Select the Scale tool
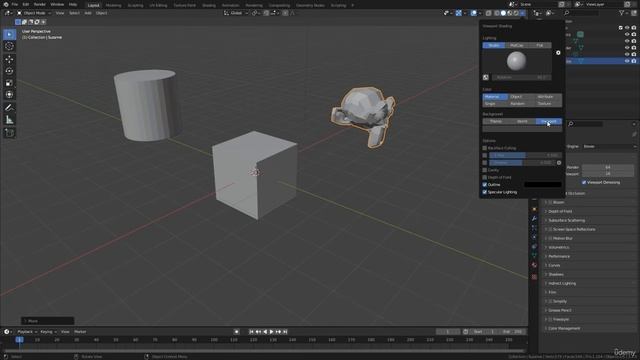The width and height of the screenshot is (640, 360). (x=9, y=83)
